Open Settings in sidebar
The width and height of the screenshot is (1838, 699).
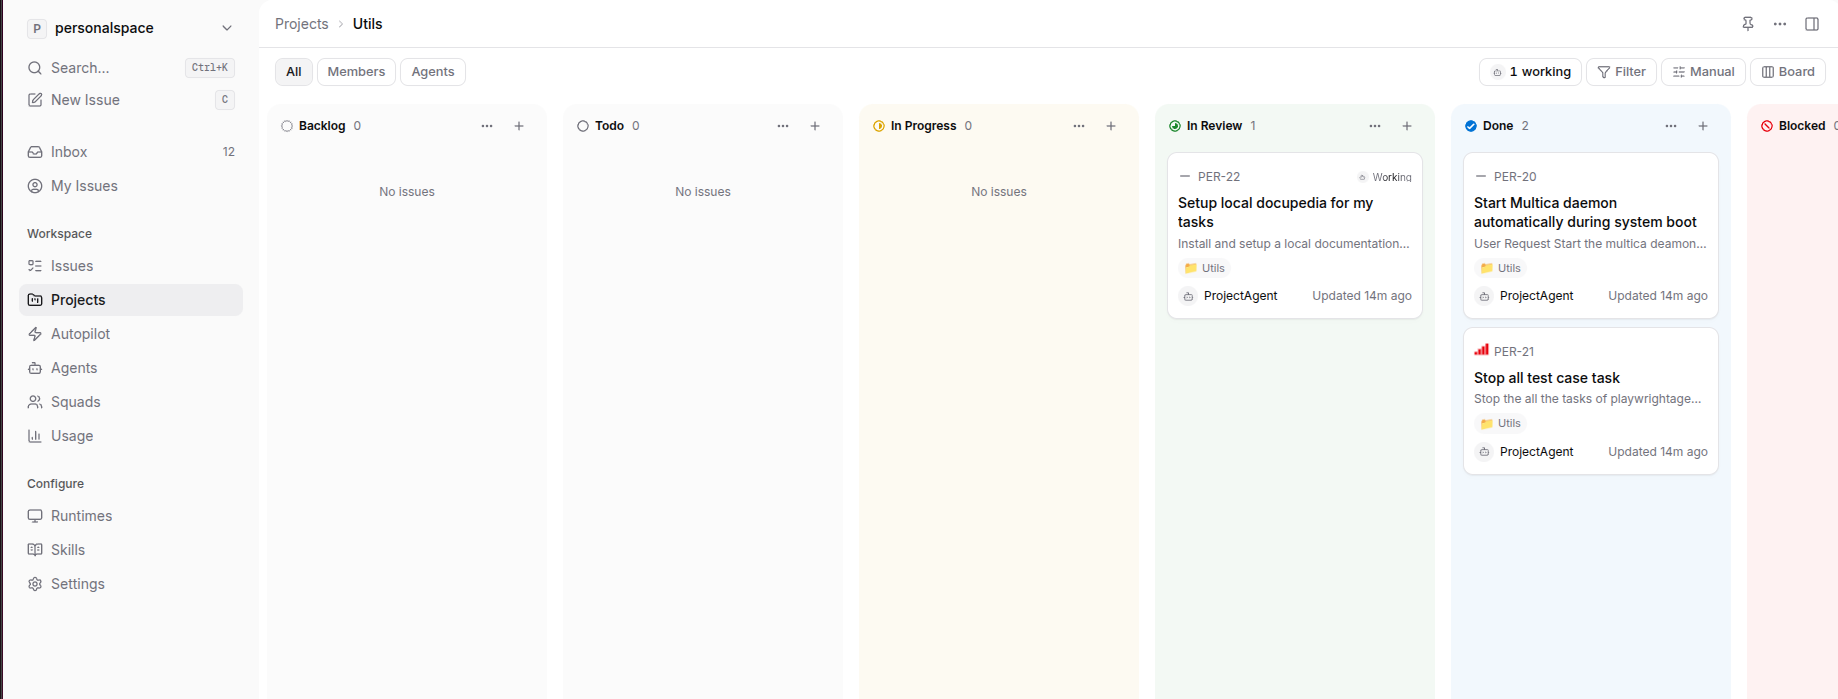(131, 584)
